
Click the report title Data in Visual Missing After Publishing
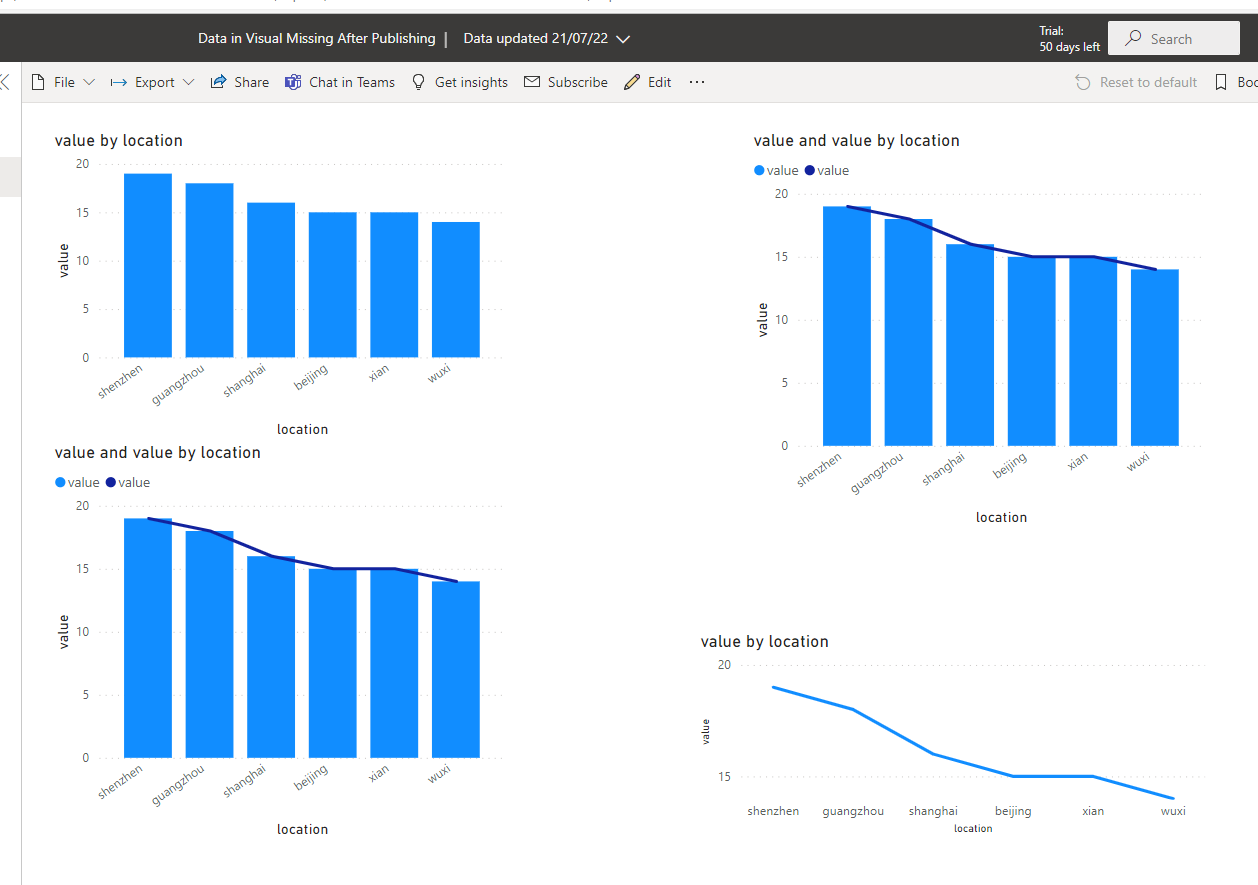(316, 38)
